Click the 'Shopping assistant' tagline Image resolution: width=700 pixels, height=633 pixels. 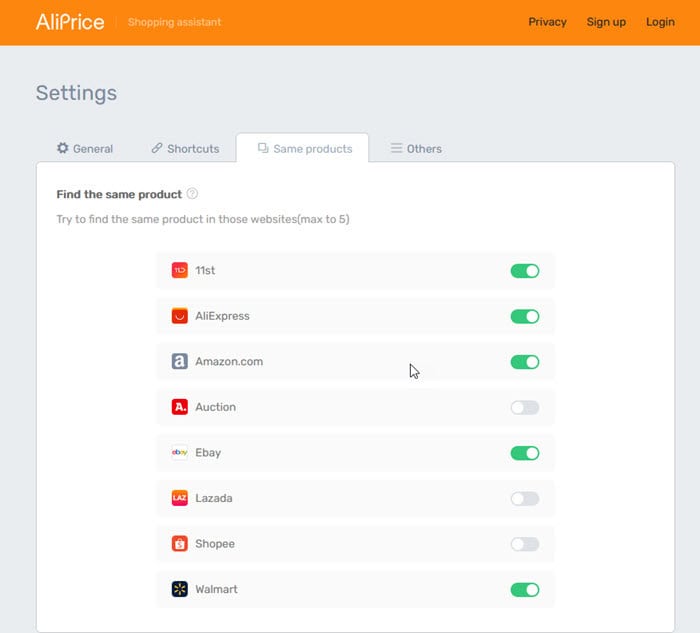click(x=174, y=22)
